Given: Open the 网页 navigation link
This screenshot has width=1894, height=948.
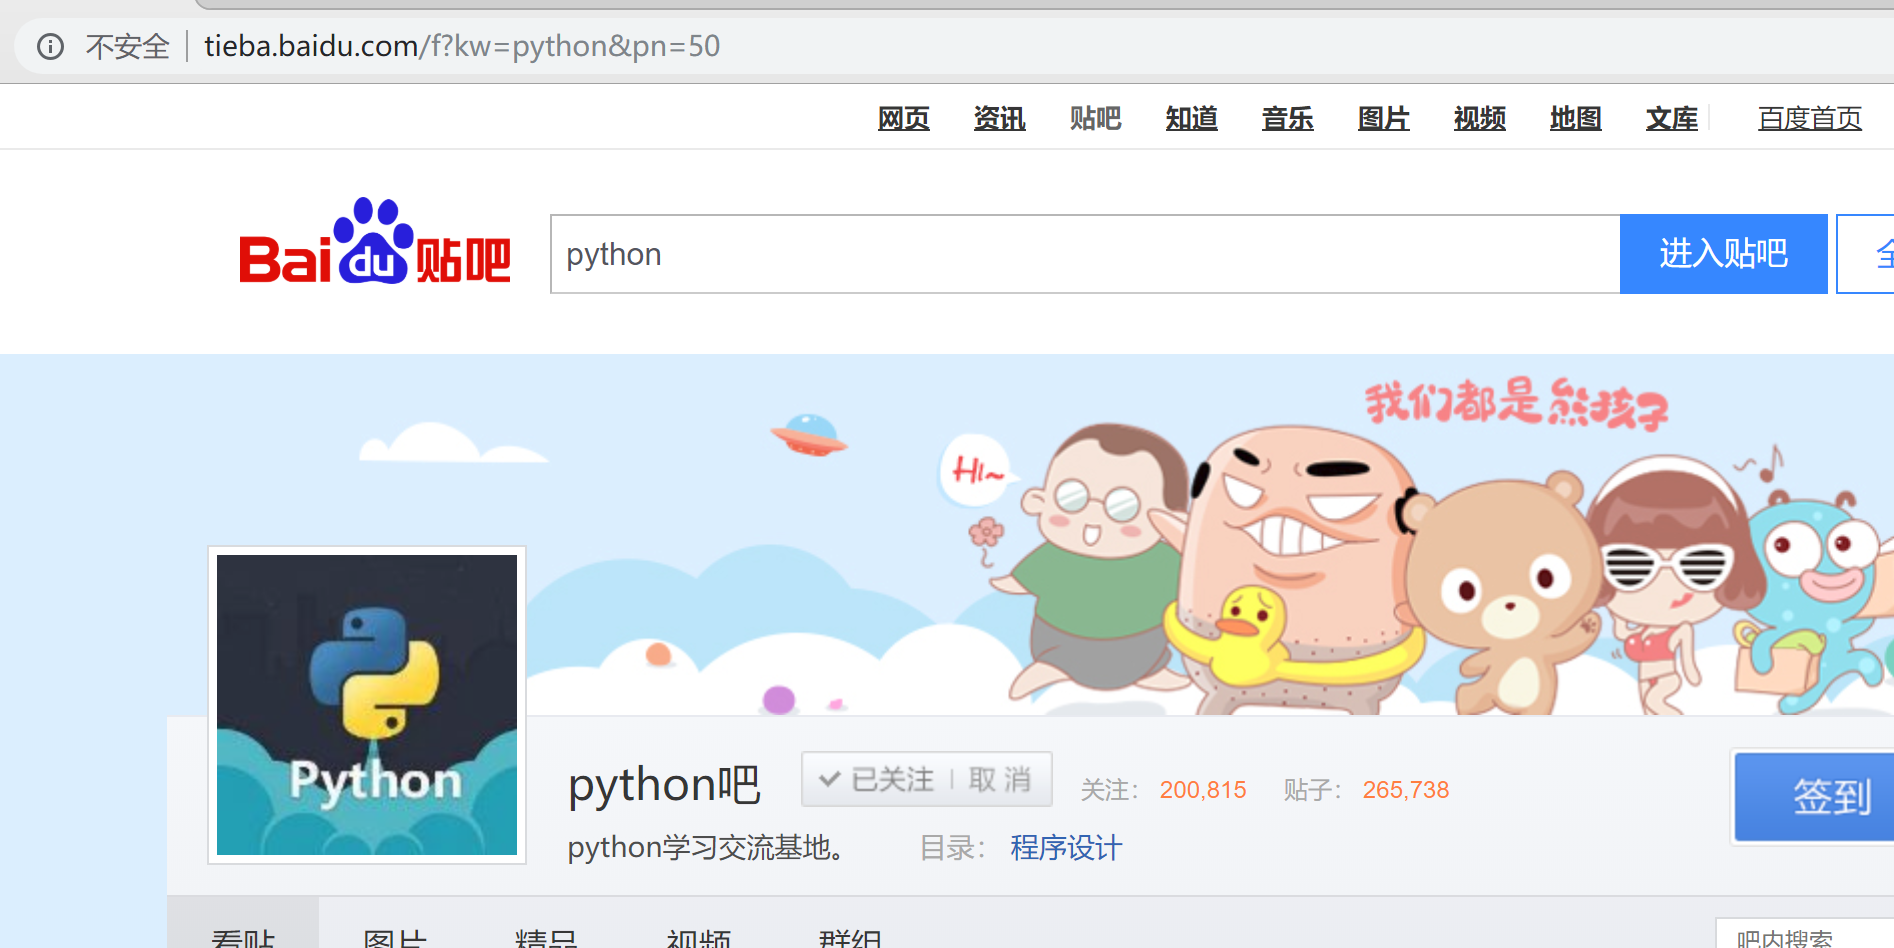Looking at the screenshot, I should tap(904, 118).
